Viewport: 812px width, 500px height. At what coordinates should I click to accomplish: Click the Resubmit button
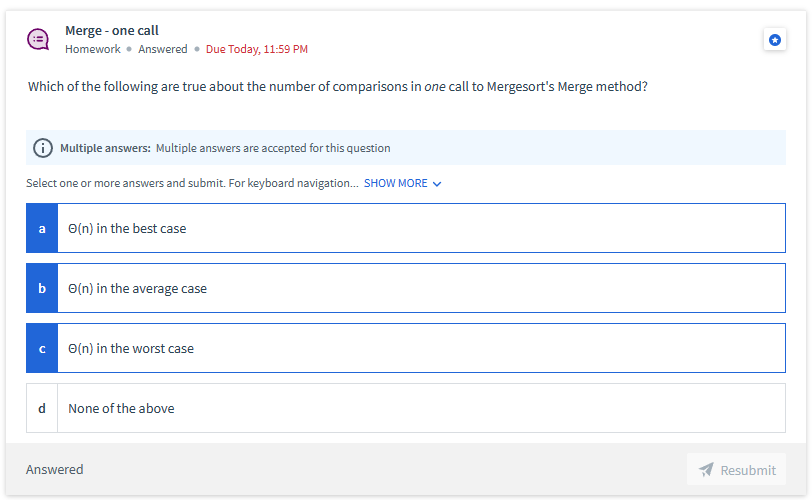point(736,469)
